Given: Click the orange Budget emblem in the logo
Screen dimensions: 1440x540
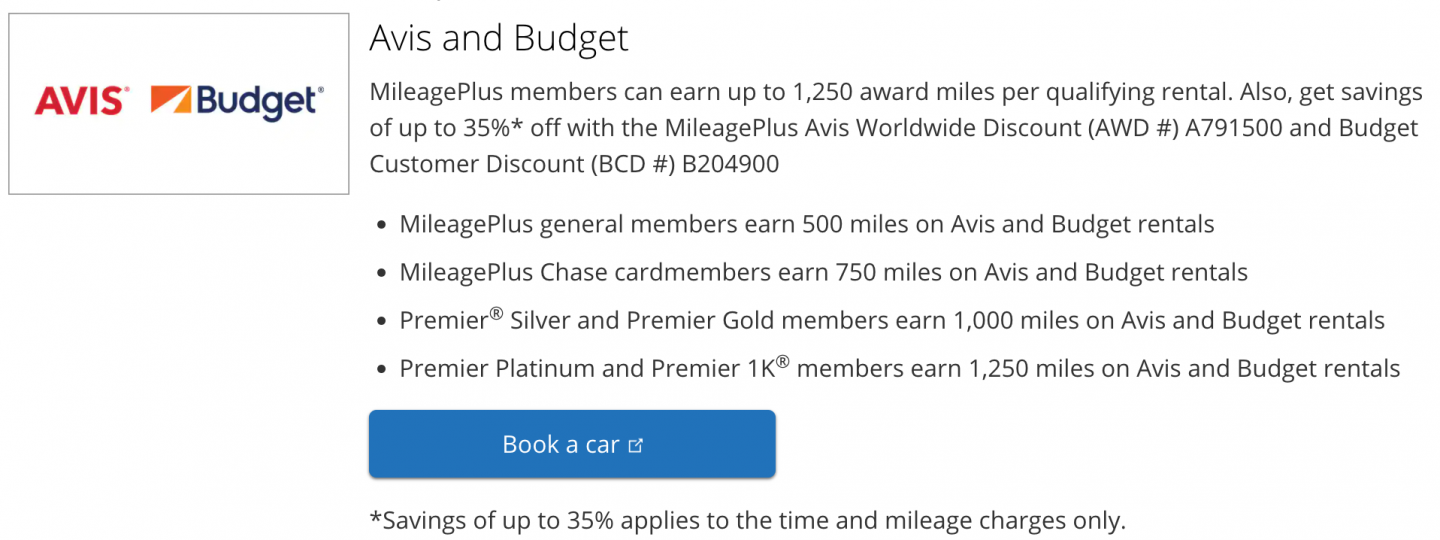Looking at the screenshot, I should 171,101.
